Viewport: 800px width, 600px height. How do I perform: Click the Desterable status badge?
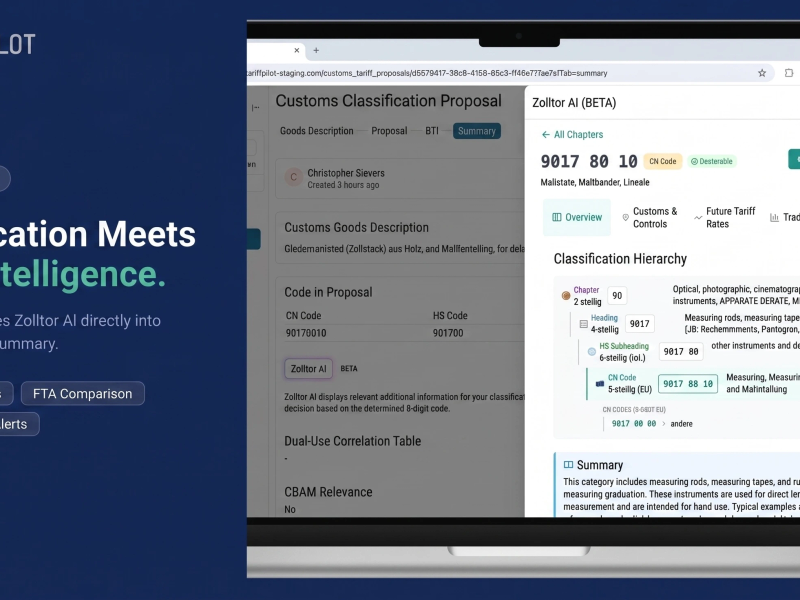(x=711, y=161)
